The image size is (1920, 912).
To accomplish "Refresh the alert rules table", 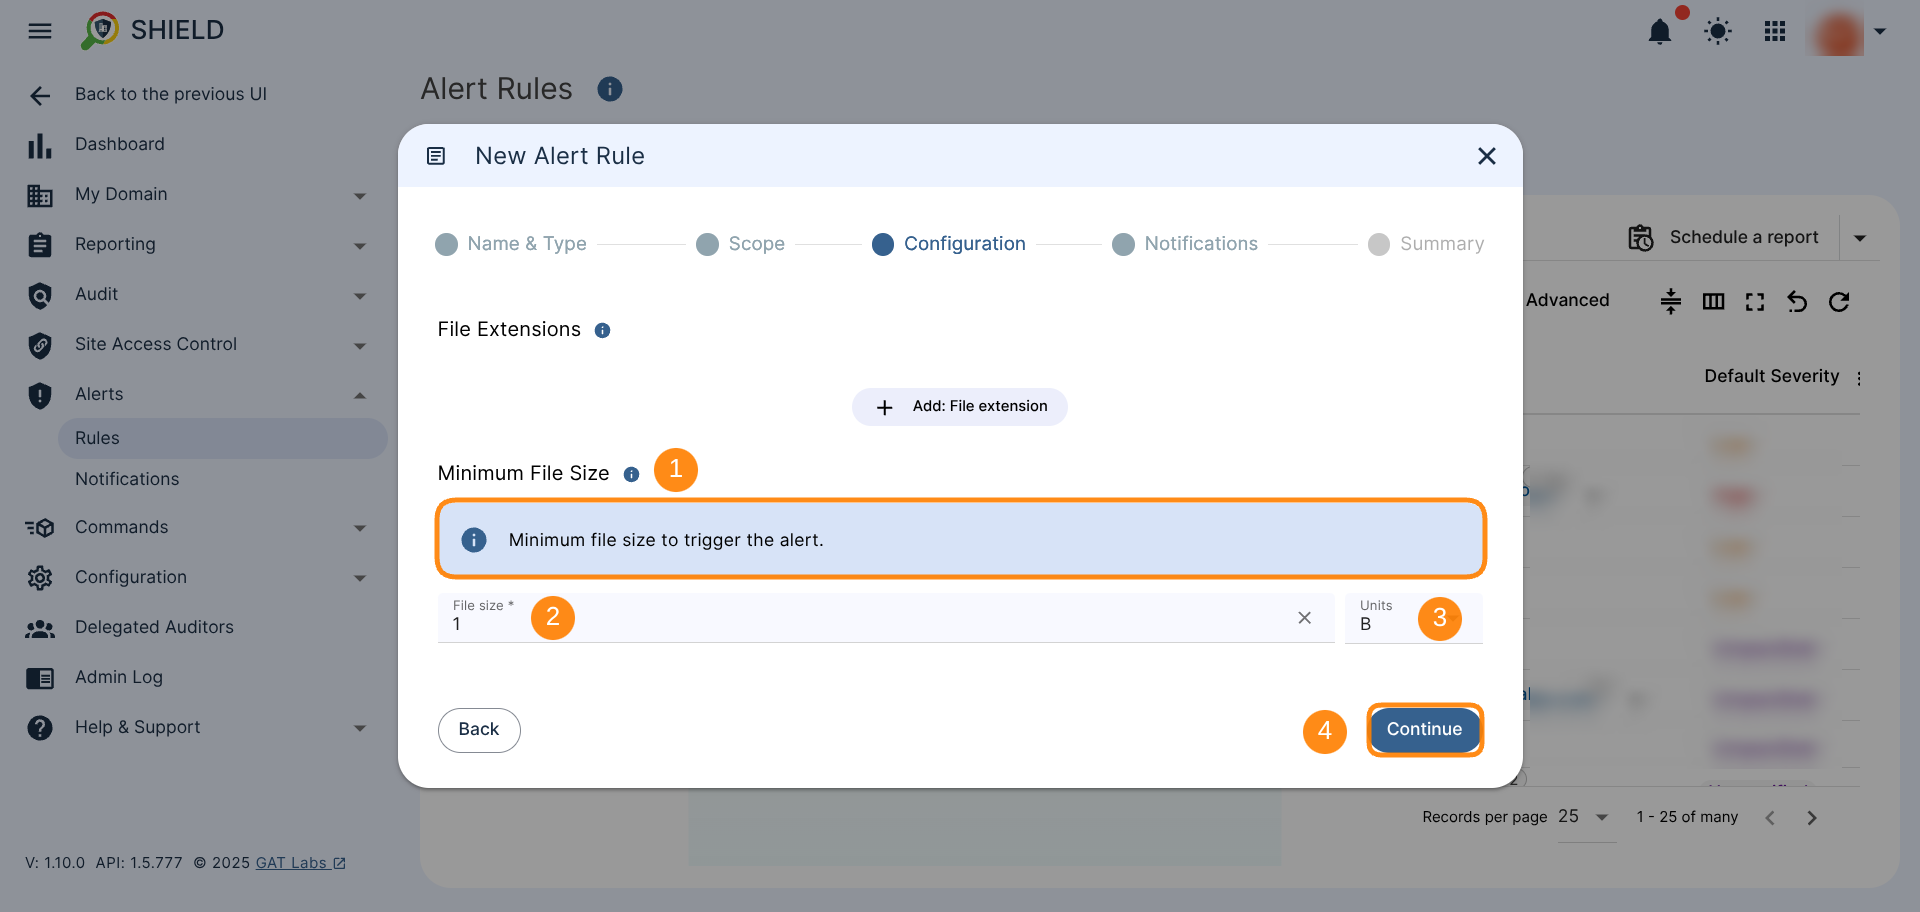I will coord(1839,301).
